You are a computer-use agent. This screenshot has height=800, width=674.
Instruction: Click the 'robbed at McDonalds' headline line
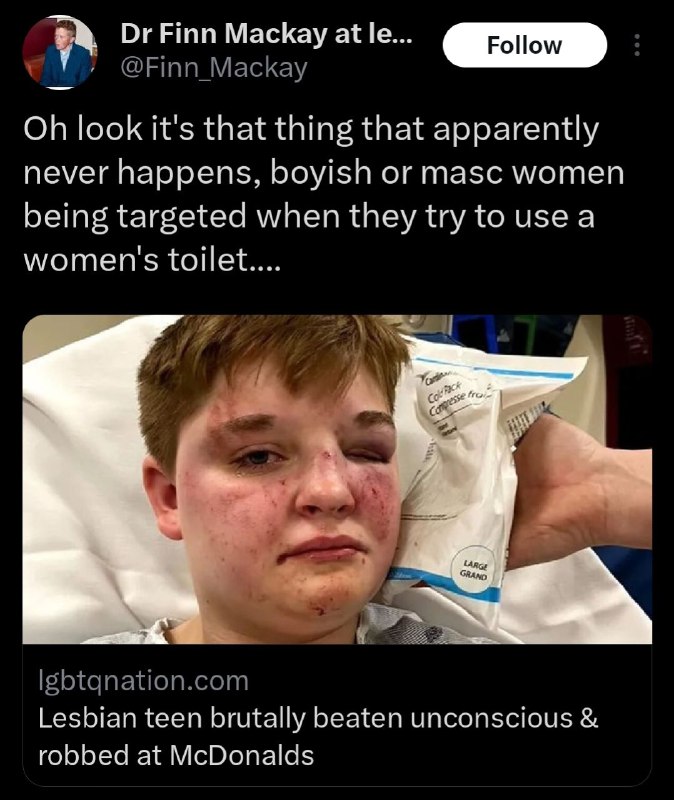pos(176,755)
